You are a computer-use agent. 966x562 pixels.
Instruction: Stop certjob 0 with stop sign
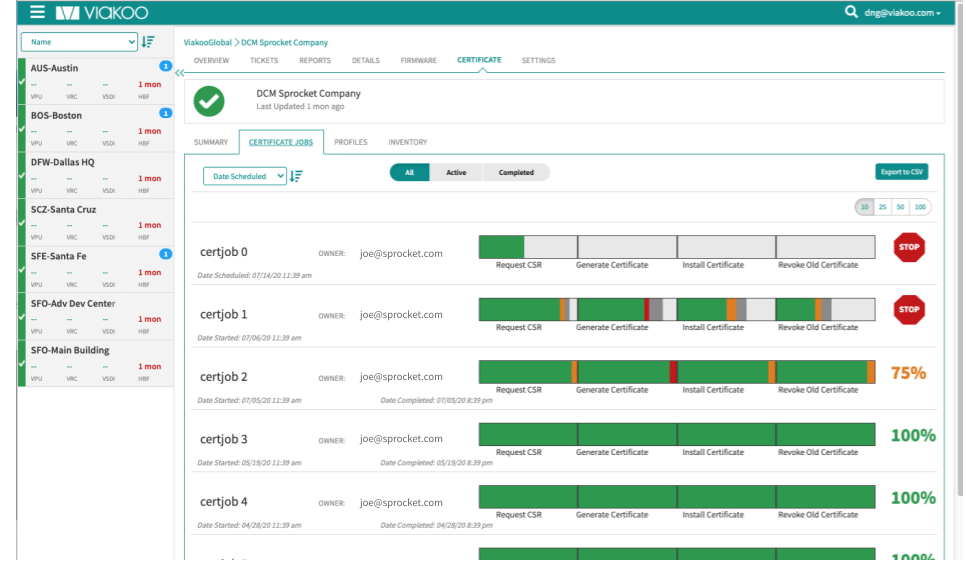pos(909,248)
